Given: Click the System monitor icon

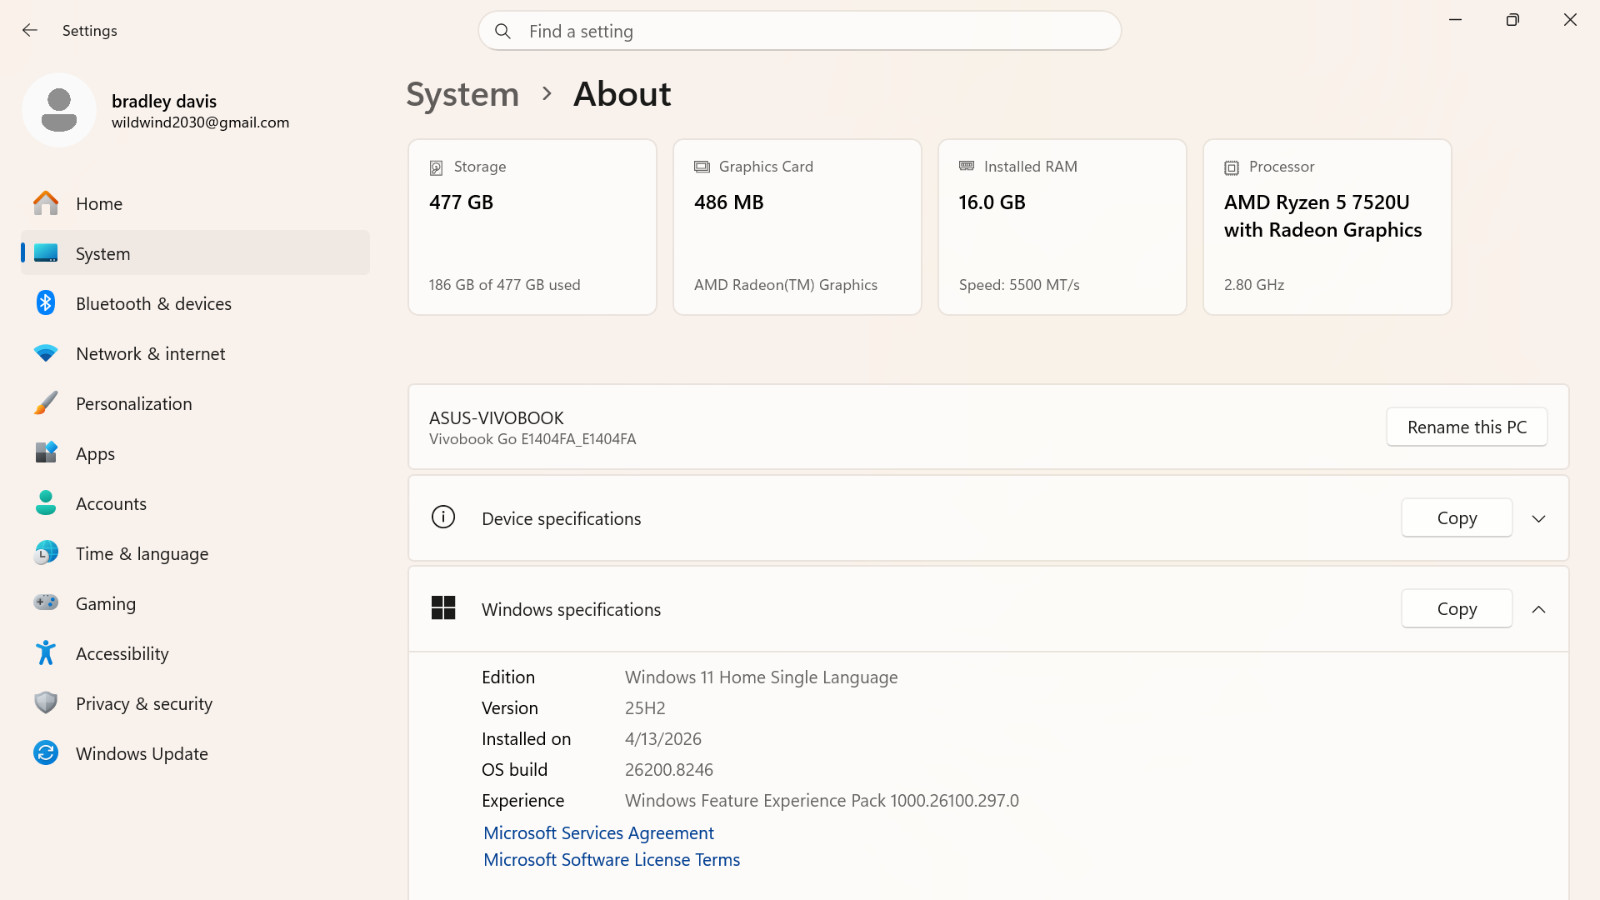Looking at the screenshot, I should coord(46,253).
